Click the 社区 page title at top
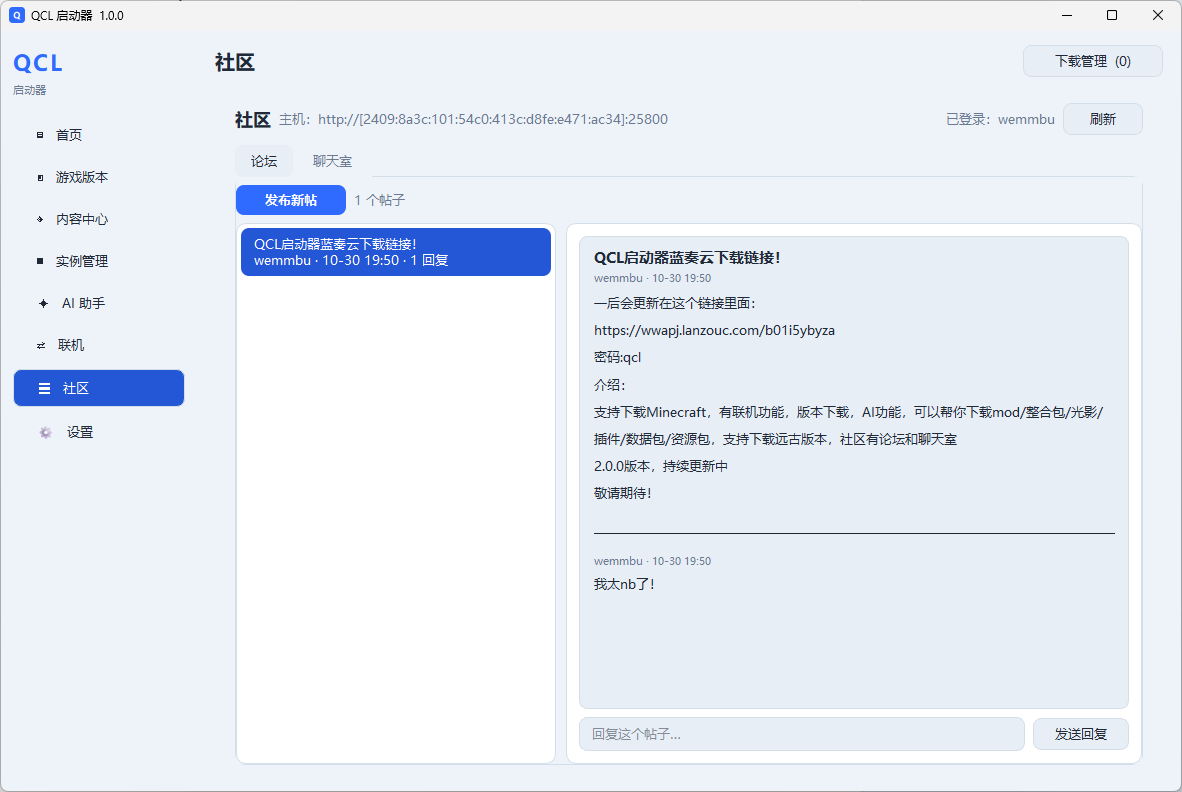This screenshot has width=1182, height=792. [x=234, y=62]
